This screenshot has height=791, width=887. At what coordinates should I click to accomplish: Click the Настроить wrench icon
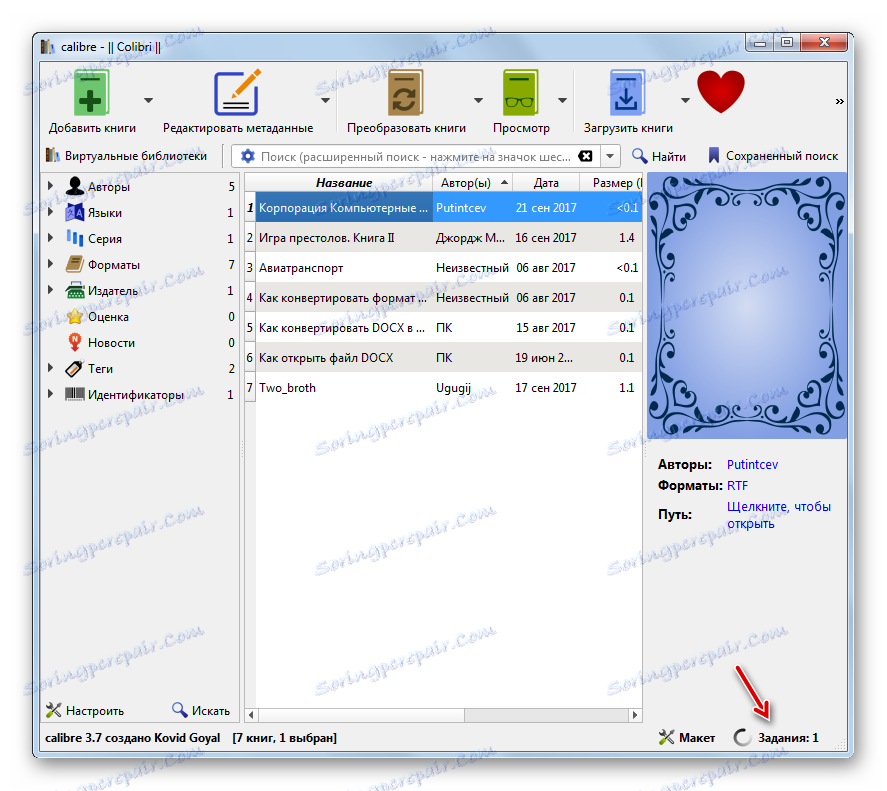point(53,710)
